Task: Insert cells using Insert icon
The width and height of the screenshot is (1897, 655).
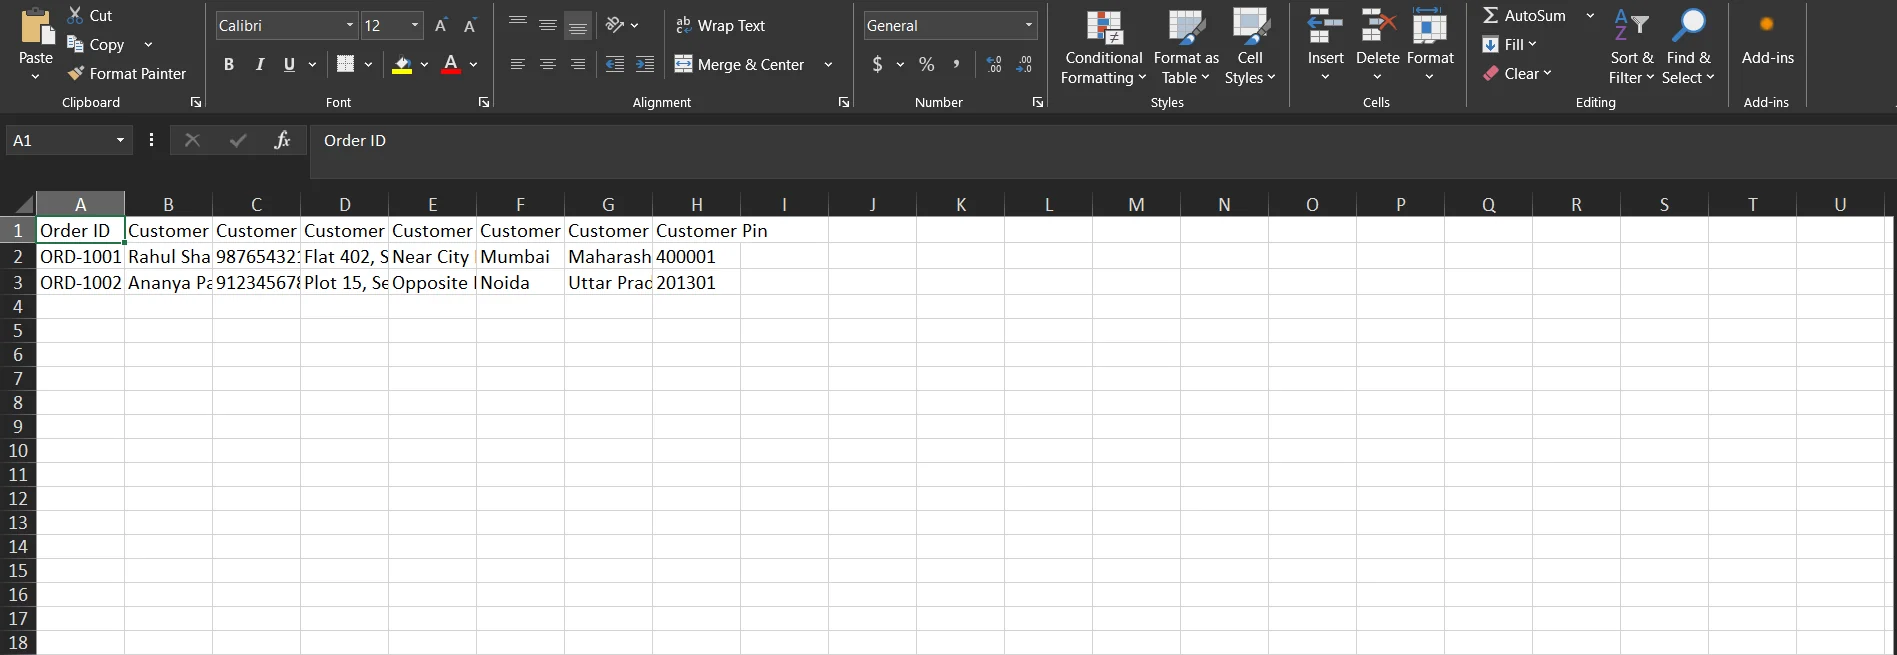Action: coord(1325,27)
